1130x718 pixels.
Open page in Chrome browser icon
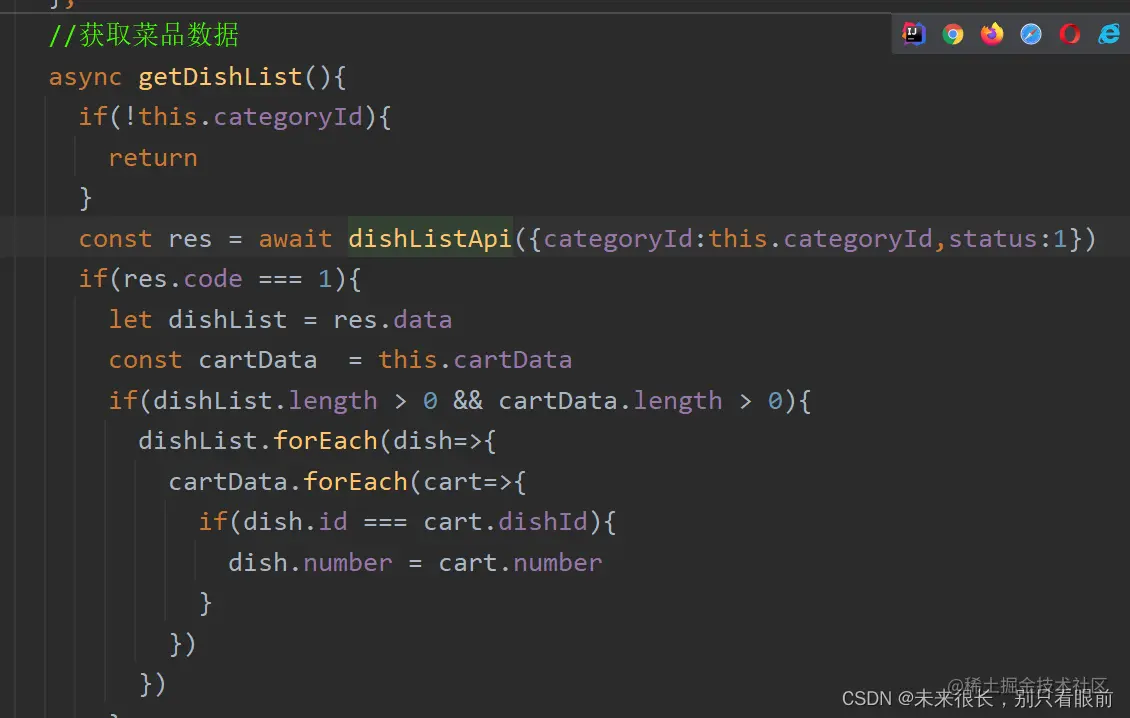point(953,34)
